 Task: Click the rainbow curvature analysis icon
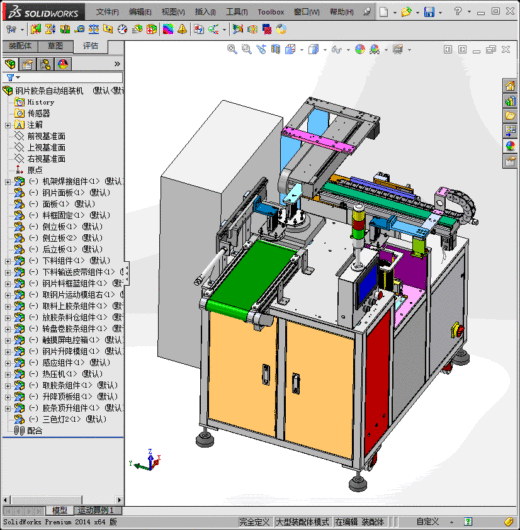tap(168, 29)
